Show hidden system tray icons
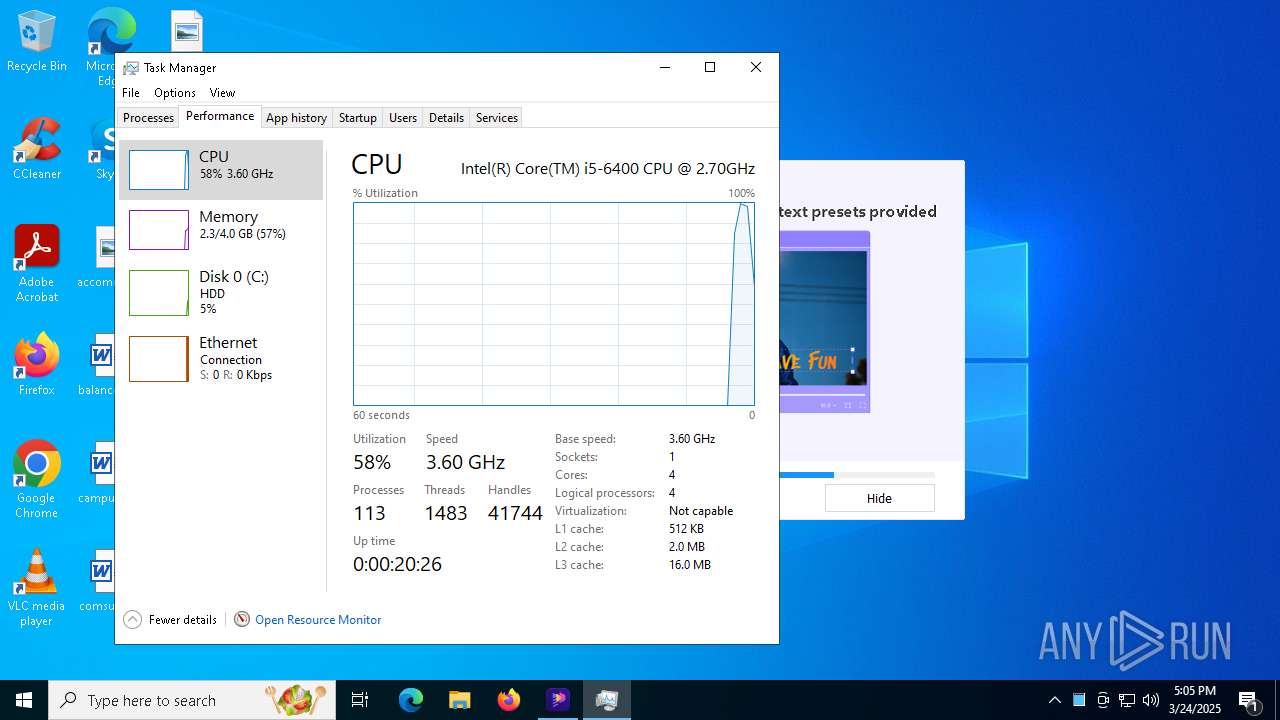This screenshot has height=720, width=1280. pyautogui.click(x=1055, y=700)
